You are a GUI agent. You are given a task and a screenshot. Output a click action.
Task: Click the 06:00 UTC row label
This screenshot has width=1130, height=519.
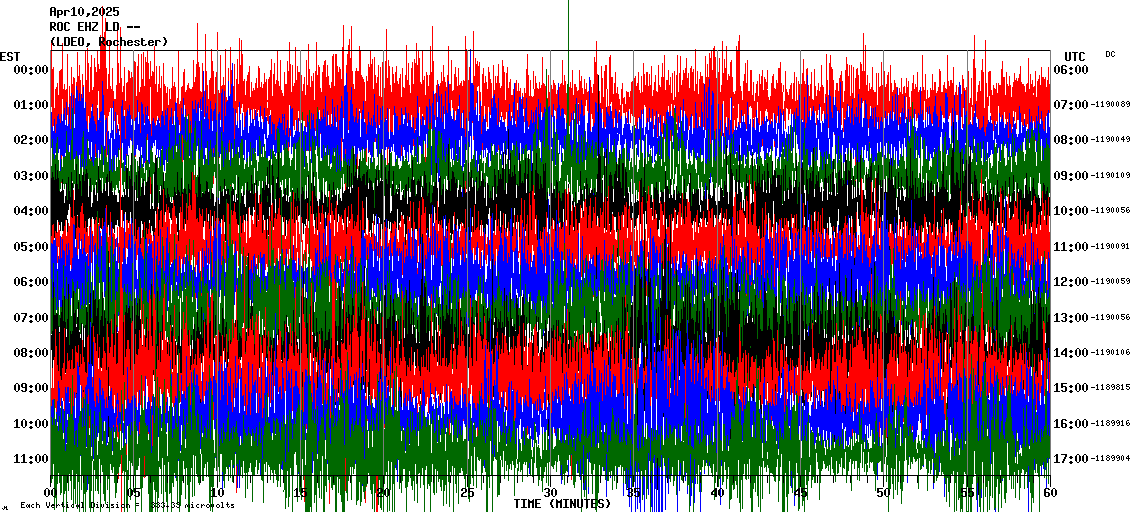[x=1070, y=70]
